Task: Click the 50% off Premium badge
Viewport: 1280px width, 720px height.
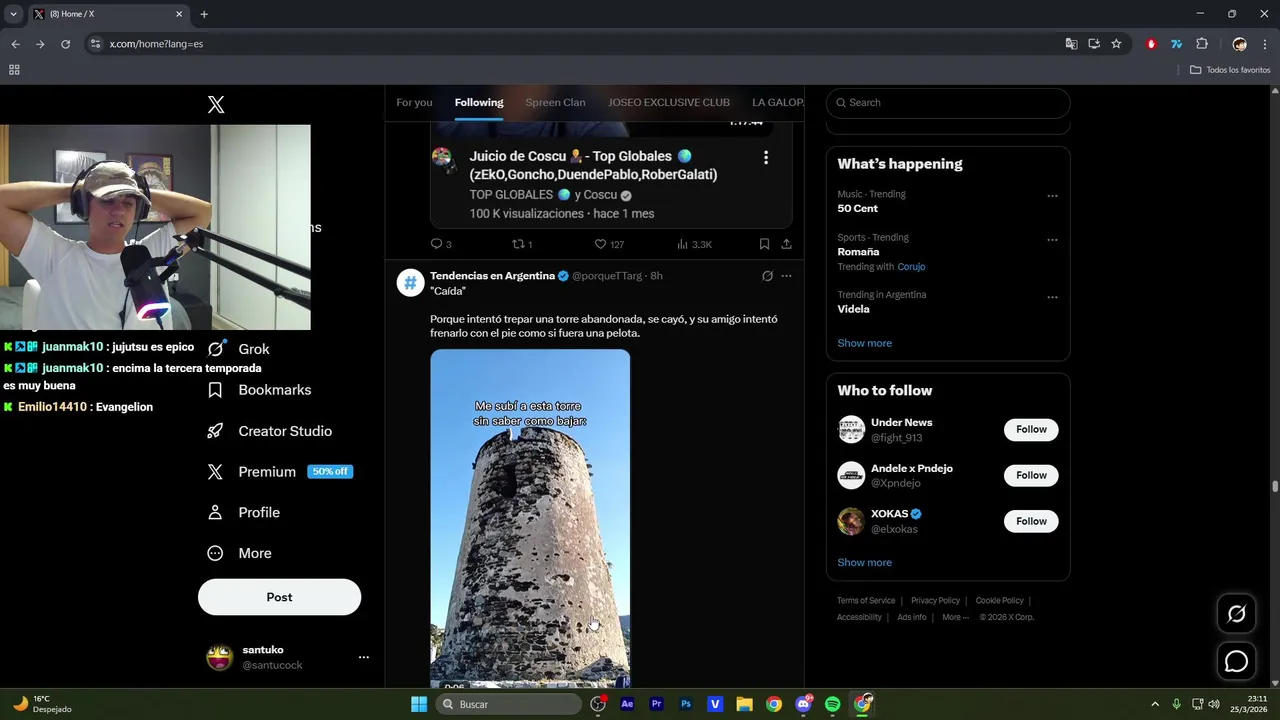Action: [x=330, y=472]
